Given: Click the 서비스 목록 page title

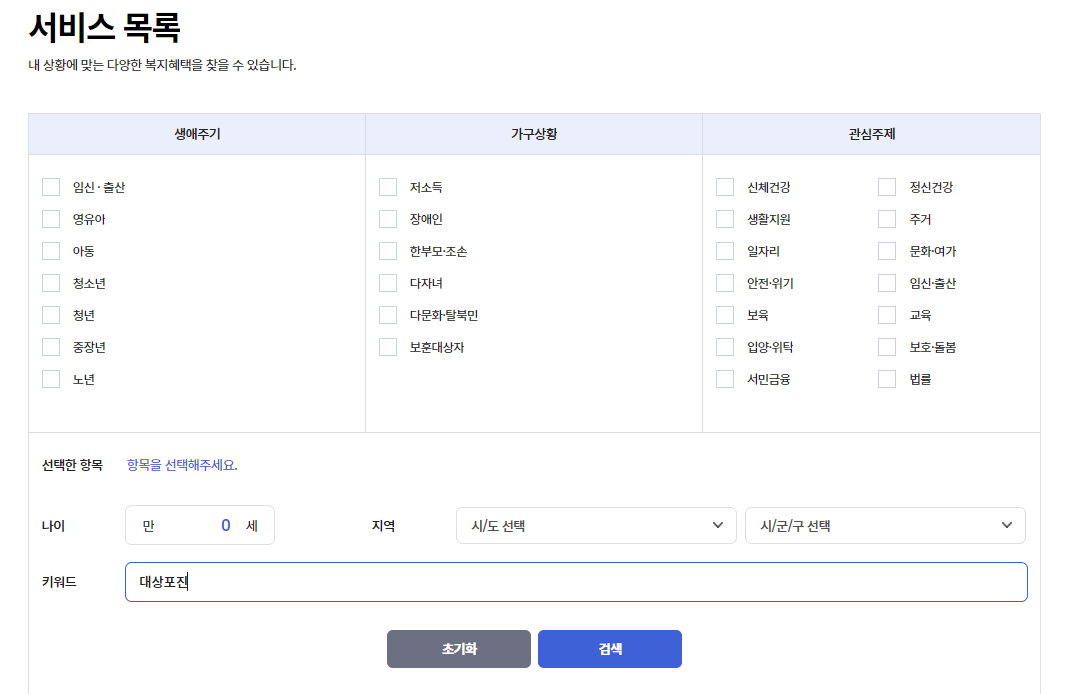Looking at the screenshot, I should (x=105, y=27).
